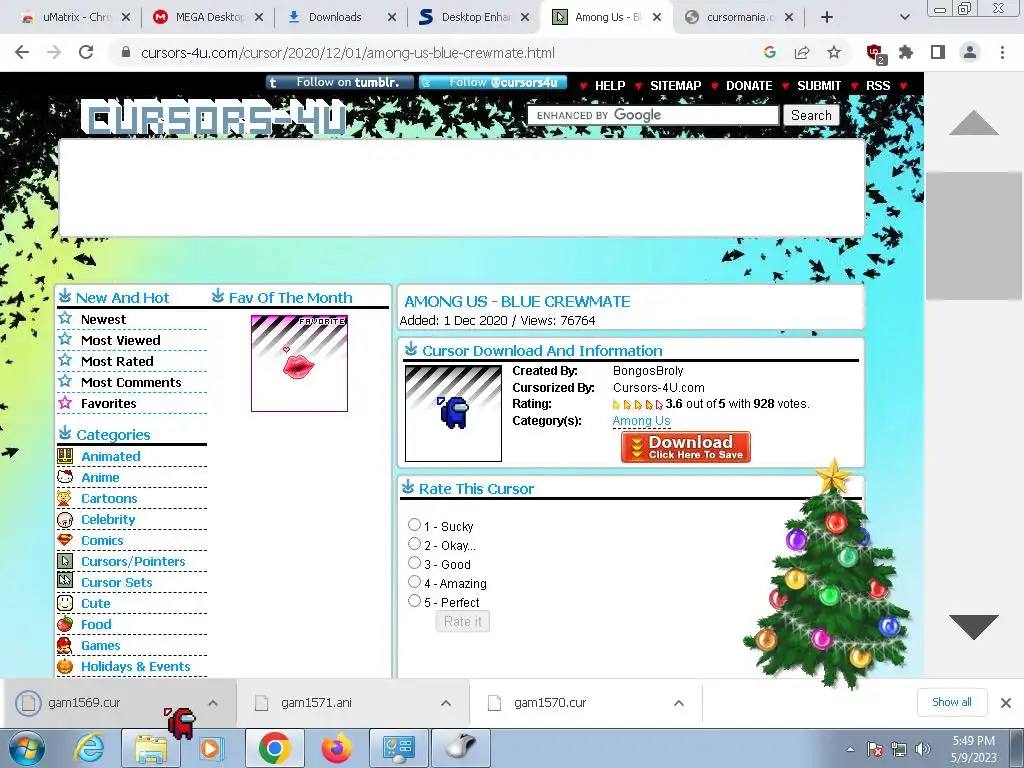Open the SITEMAP menu link
This screenshot has width=1024, height=768.
[x=675, y=86]
